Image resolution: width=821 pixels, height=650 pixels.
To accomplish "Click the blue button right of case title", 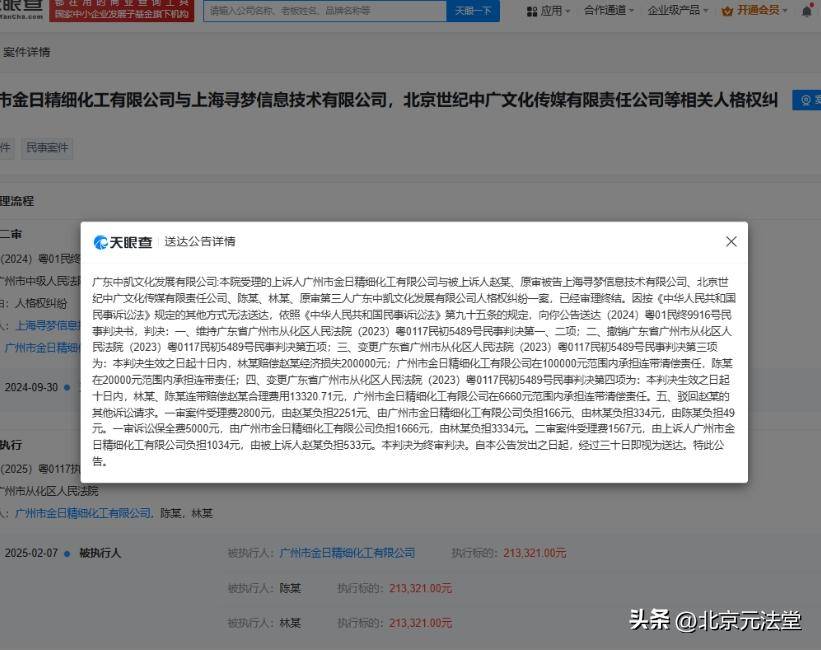I will pyautogui.click(x=807, y=100).
